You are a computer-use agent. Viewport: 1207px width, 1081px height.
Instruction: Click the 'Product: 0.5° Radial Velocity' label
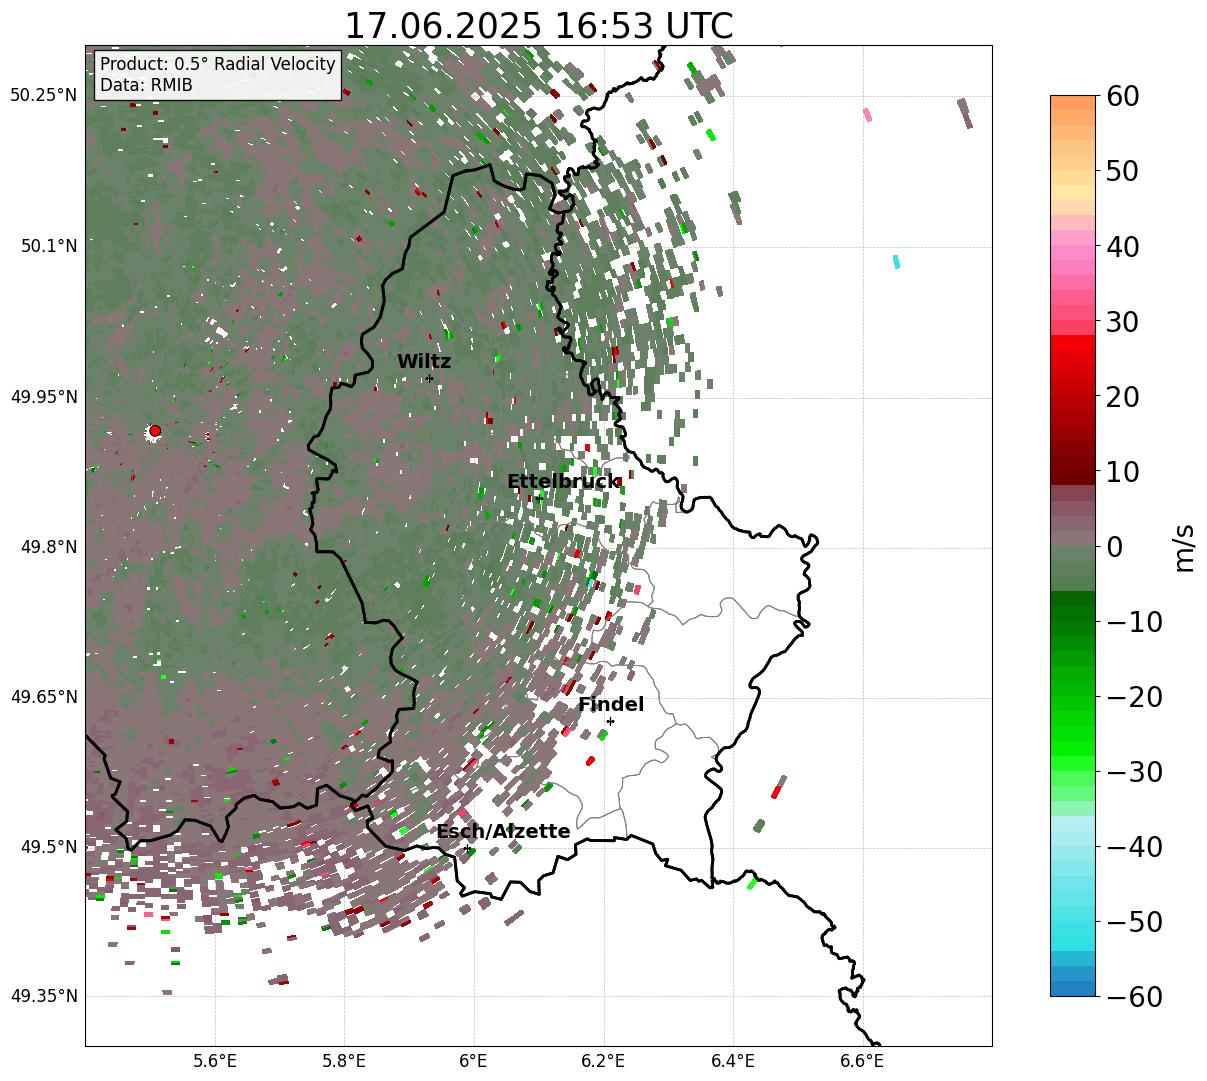[x=218, y=64]
